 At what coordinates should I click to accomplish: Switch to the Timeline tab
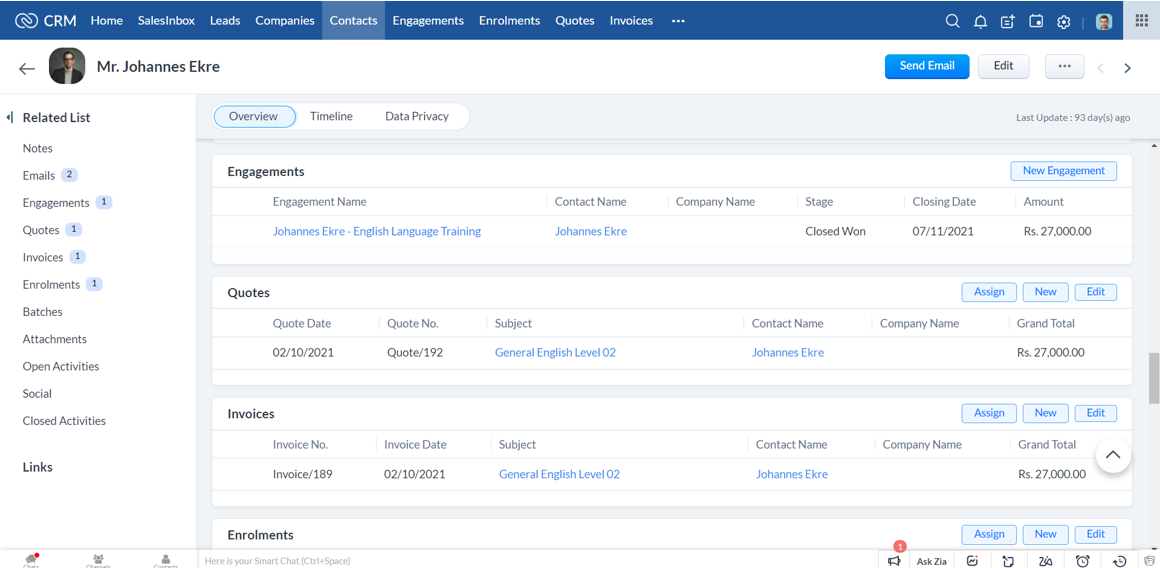click(331, 116)
